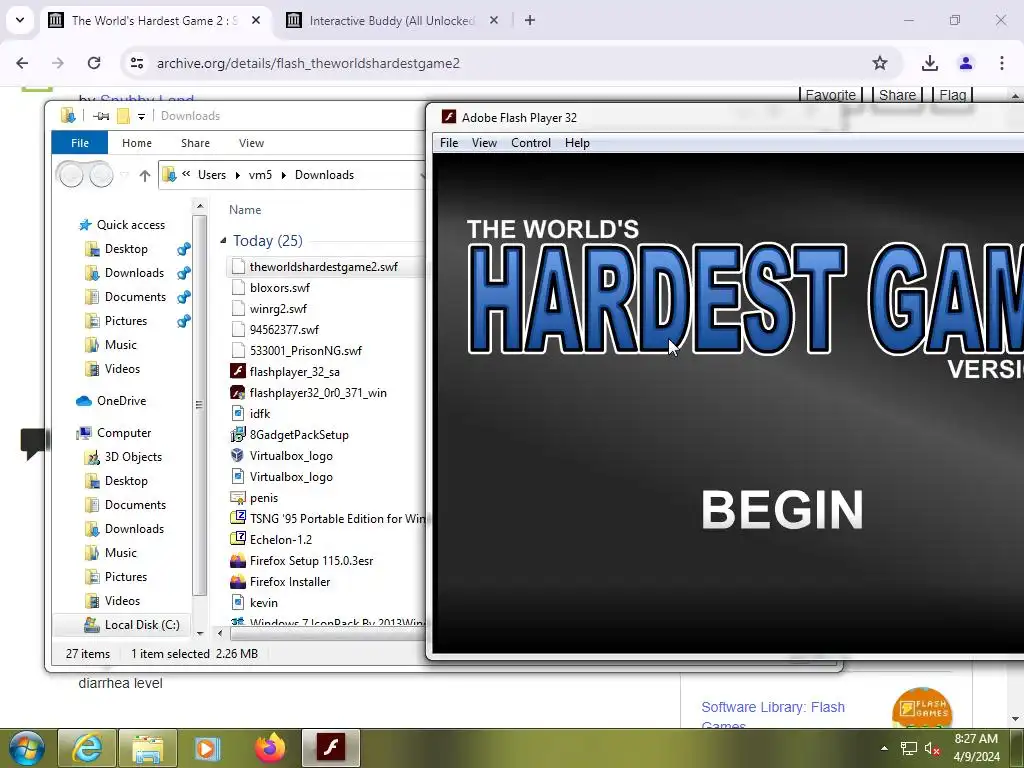Click the first Virtualbox_logo cube icon

tap(238, 455)
